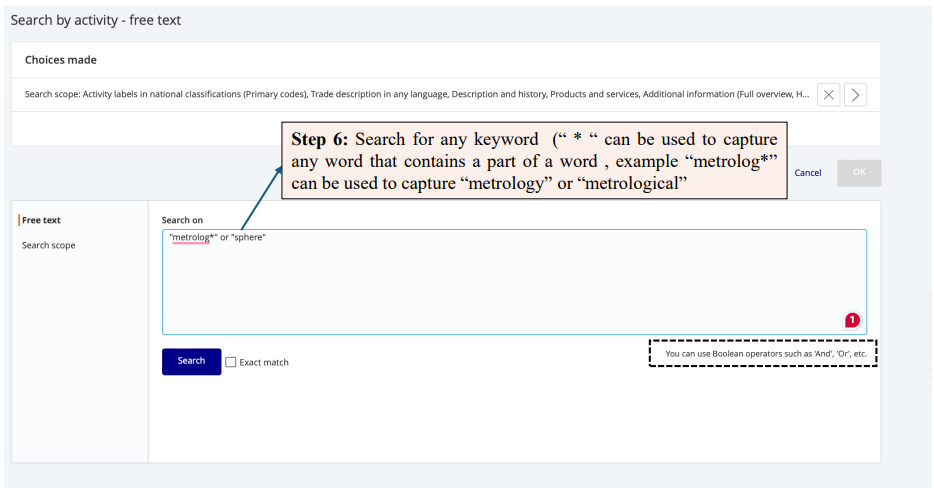
Task: Open search scope details with arrow icon
Action: [855, 95]
